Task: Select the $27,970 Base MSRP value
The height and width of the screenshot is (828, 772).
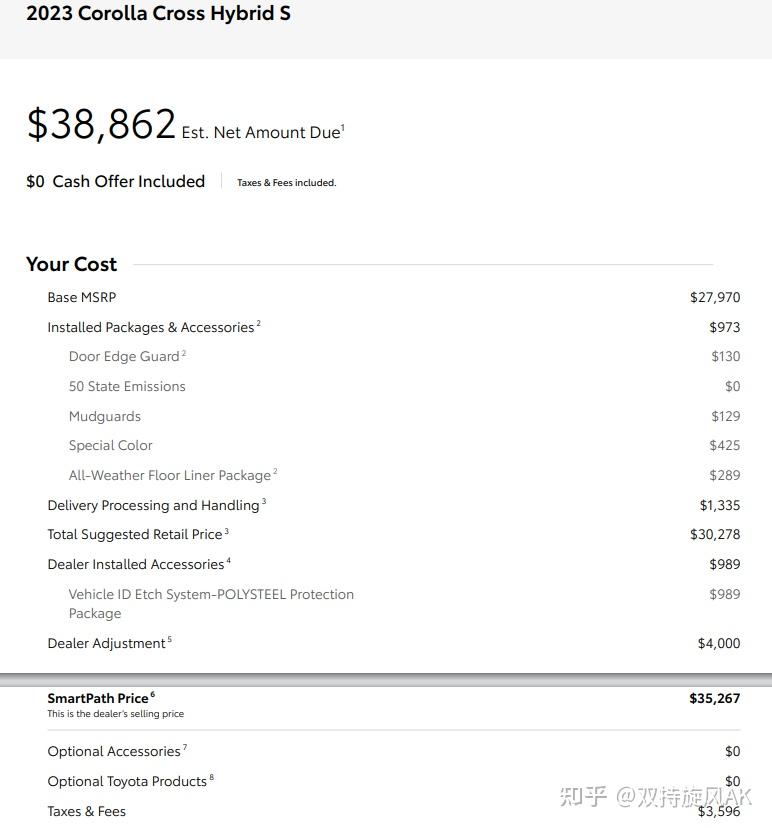Action: [x=715, y=297]
